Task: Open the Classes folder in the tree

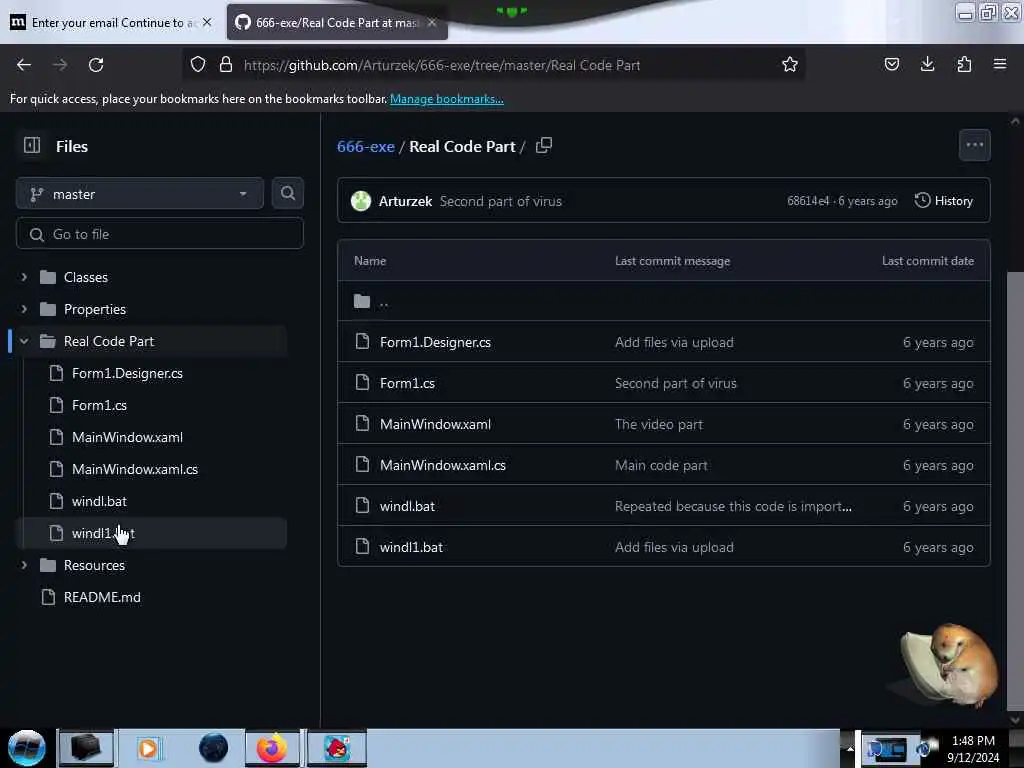Action: (x=86, y=277)
